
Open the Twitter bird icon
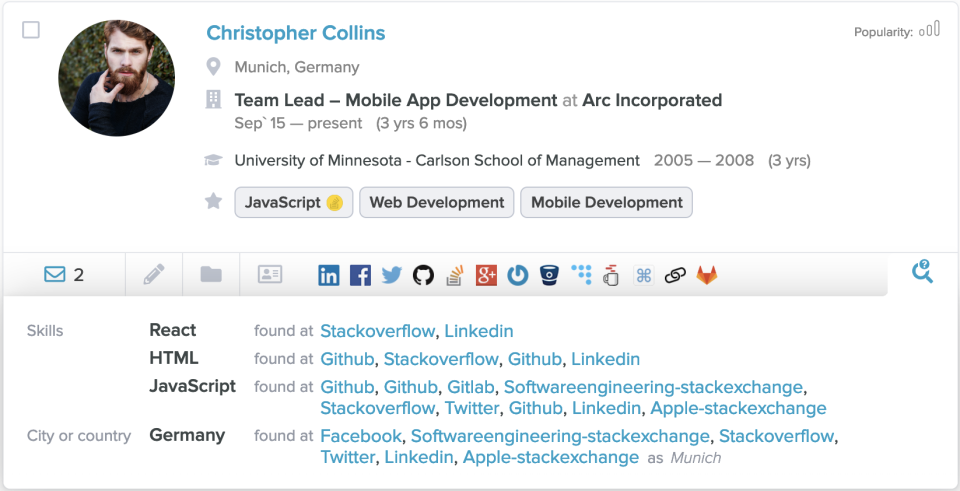[x=391, y=275]
